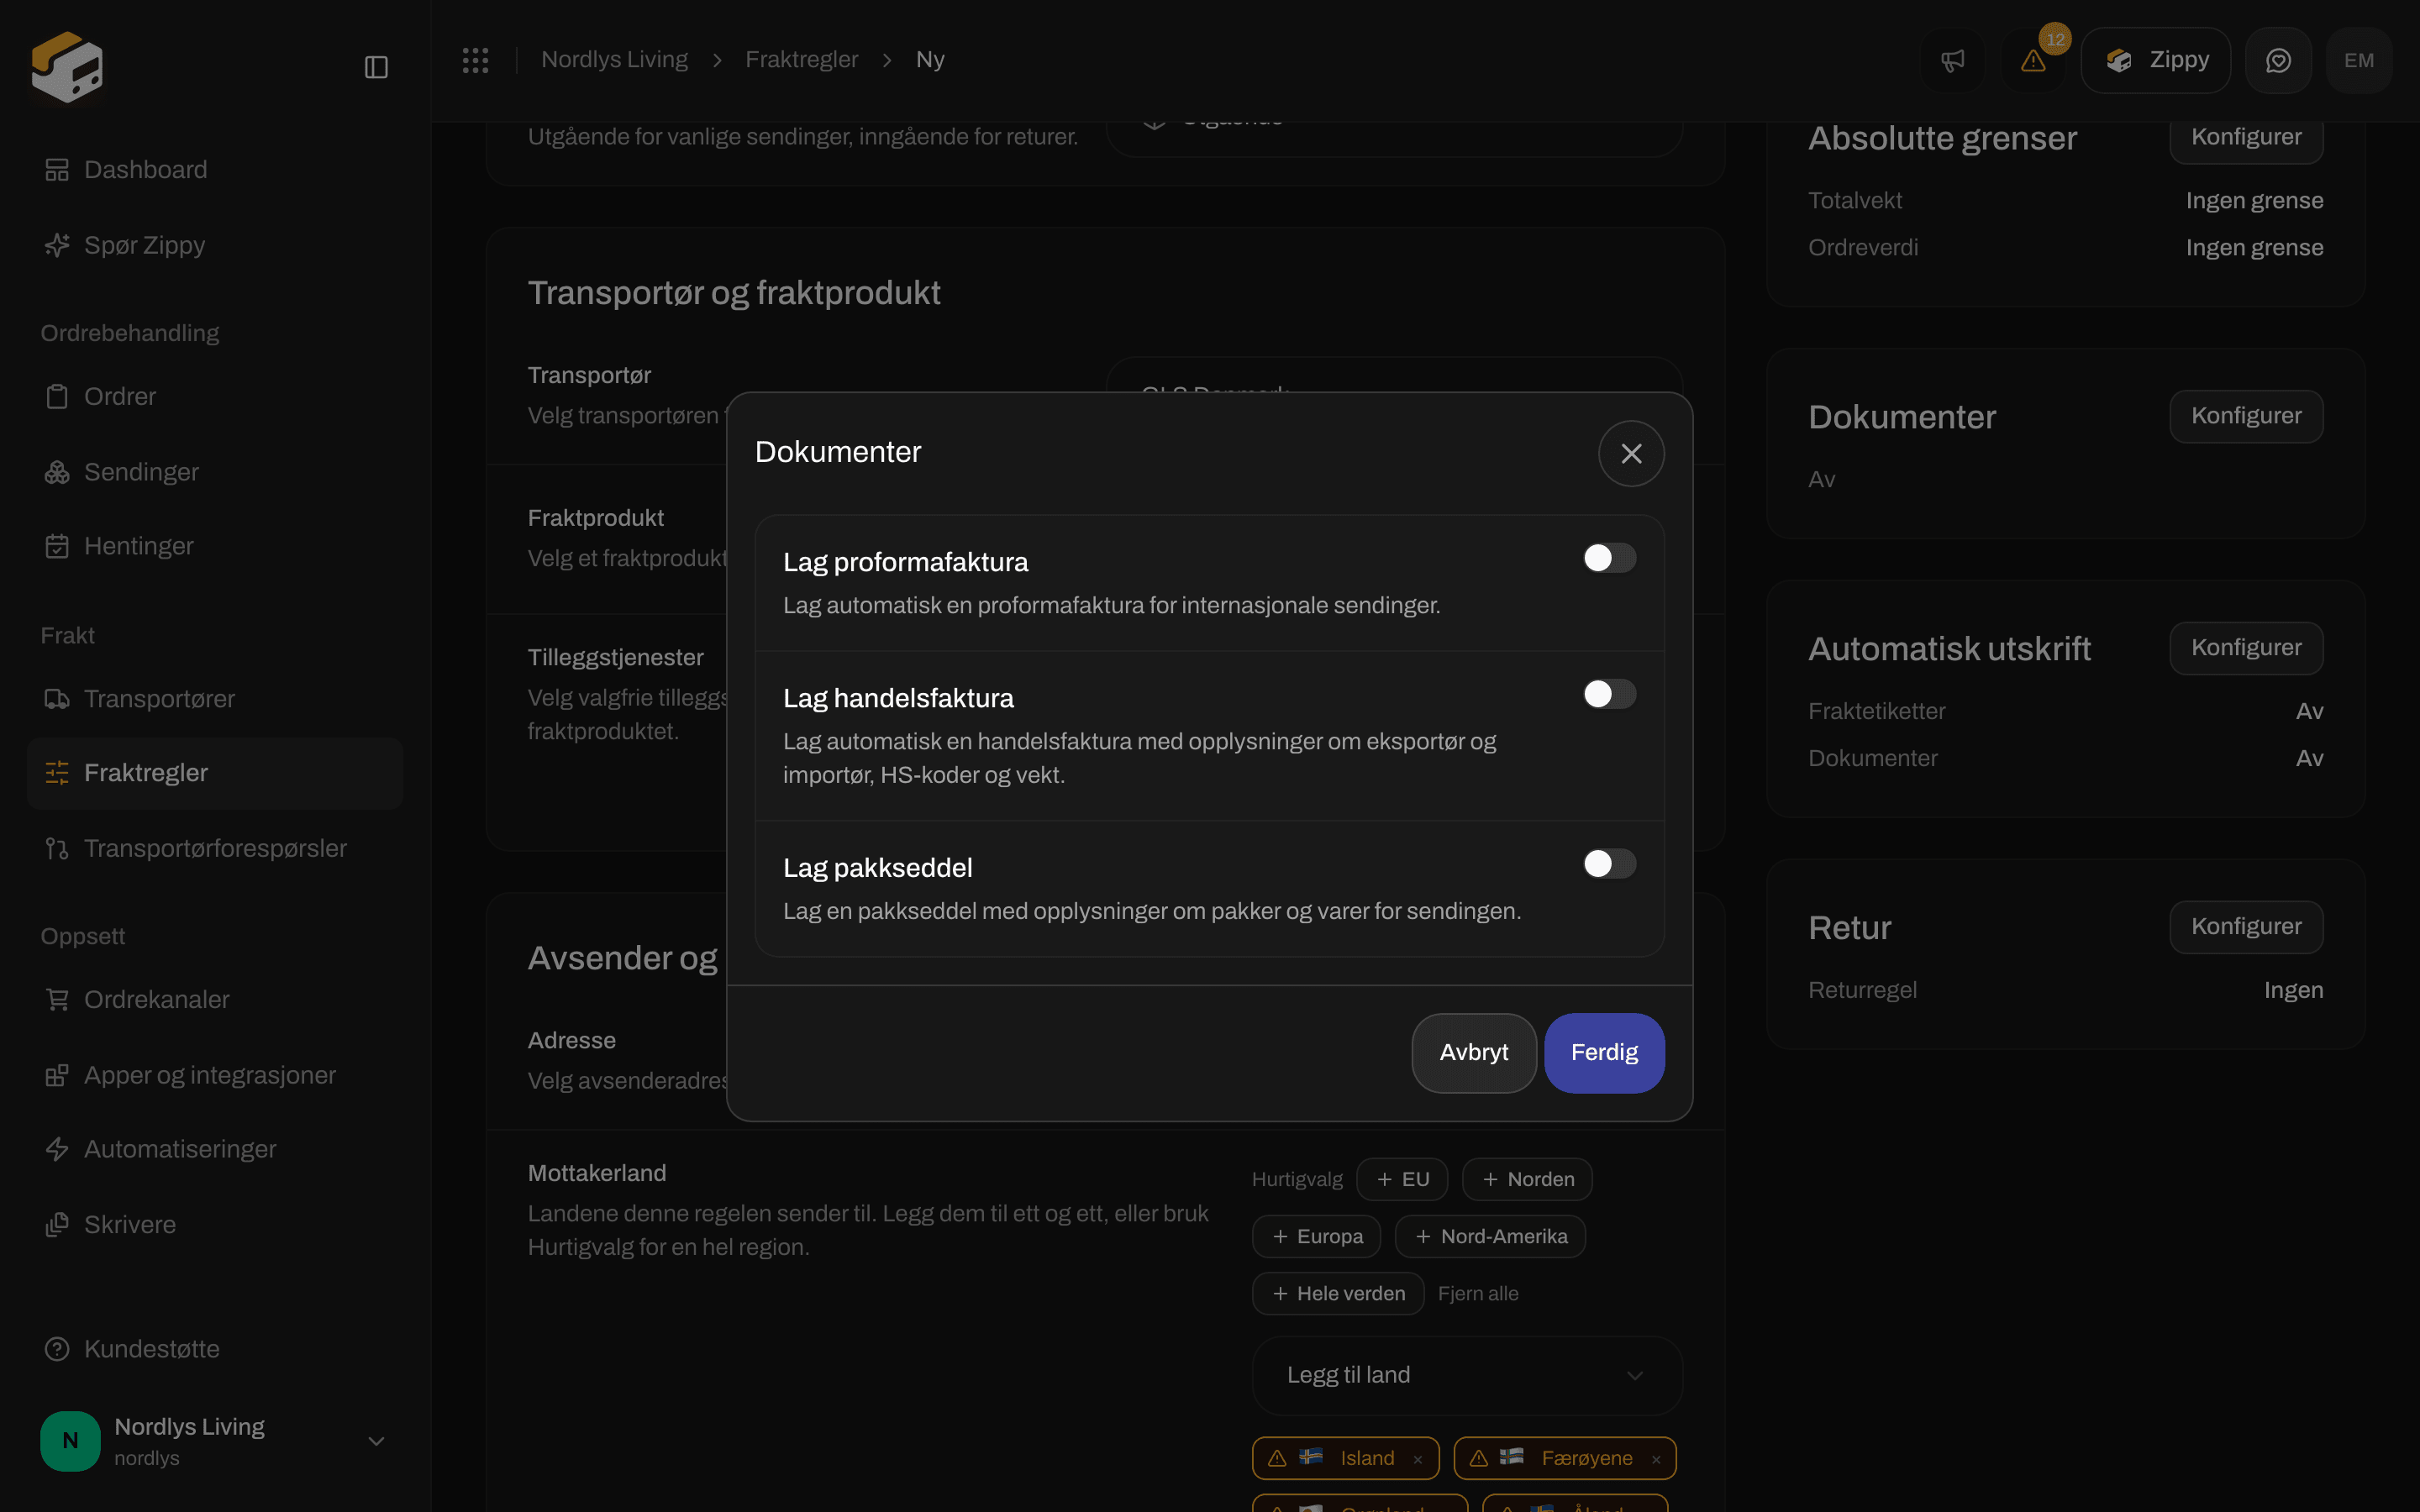
Task: Open announcements megaphone icon
Action: pos(1953,61)
